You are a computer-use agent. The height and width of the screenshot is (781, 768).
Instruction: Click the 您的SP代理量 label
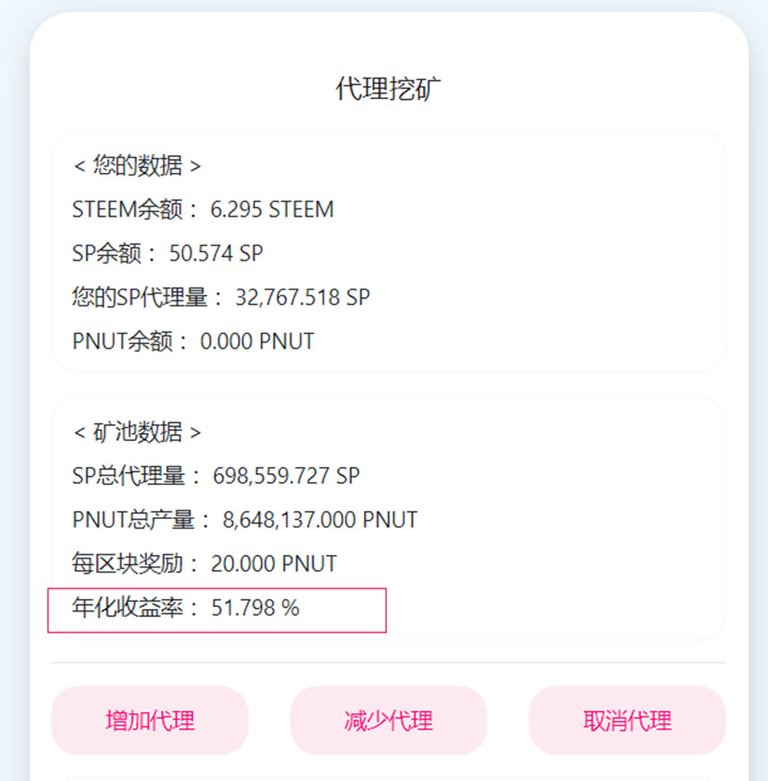pos(147,297)
